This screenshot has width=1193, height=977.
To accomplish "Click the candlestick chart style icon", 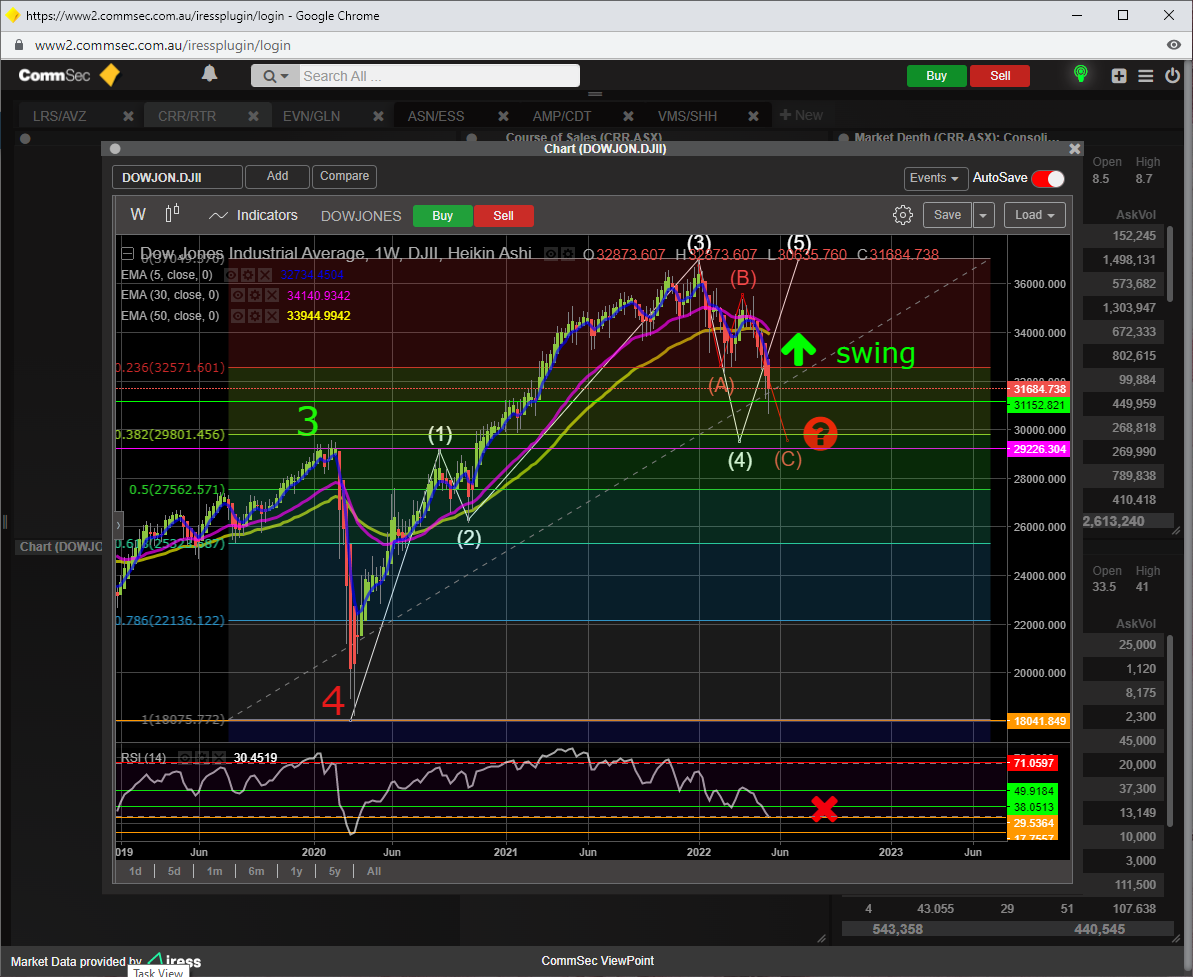I will click(x=172, y=214).
